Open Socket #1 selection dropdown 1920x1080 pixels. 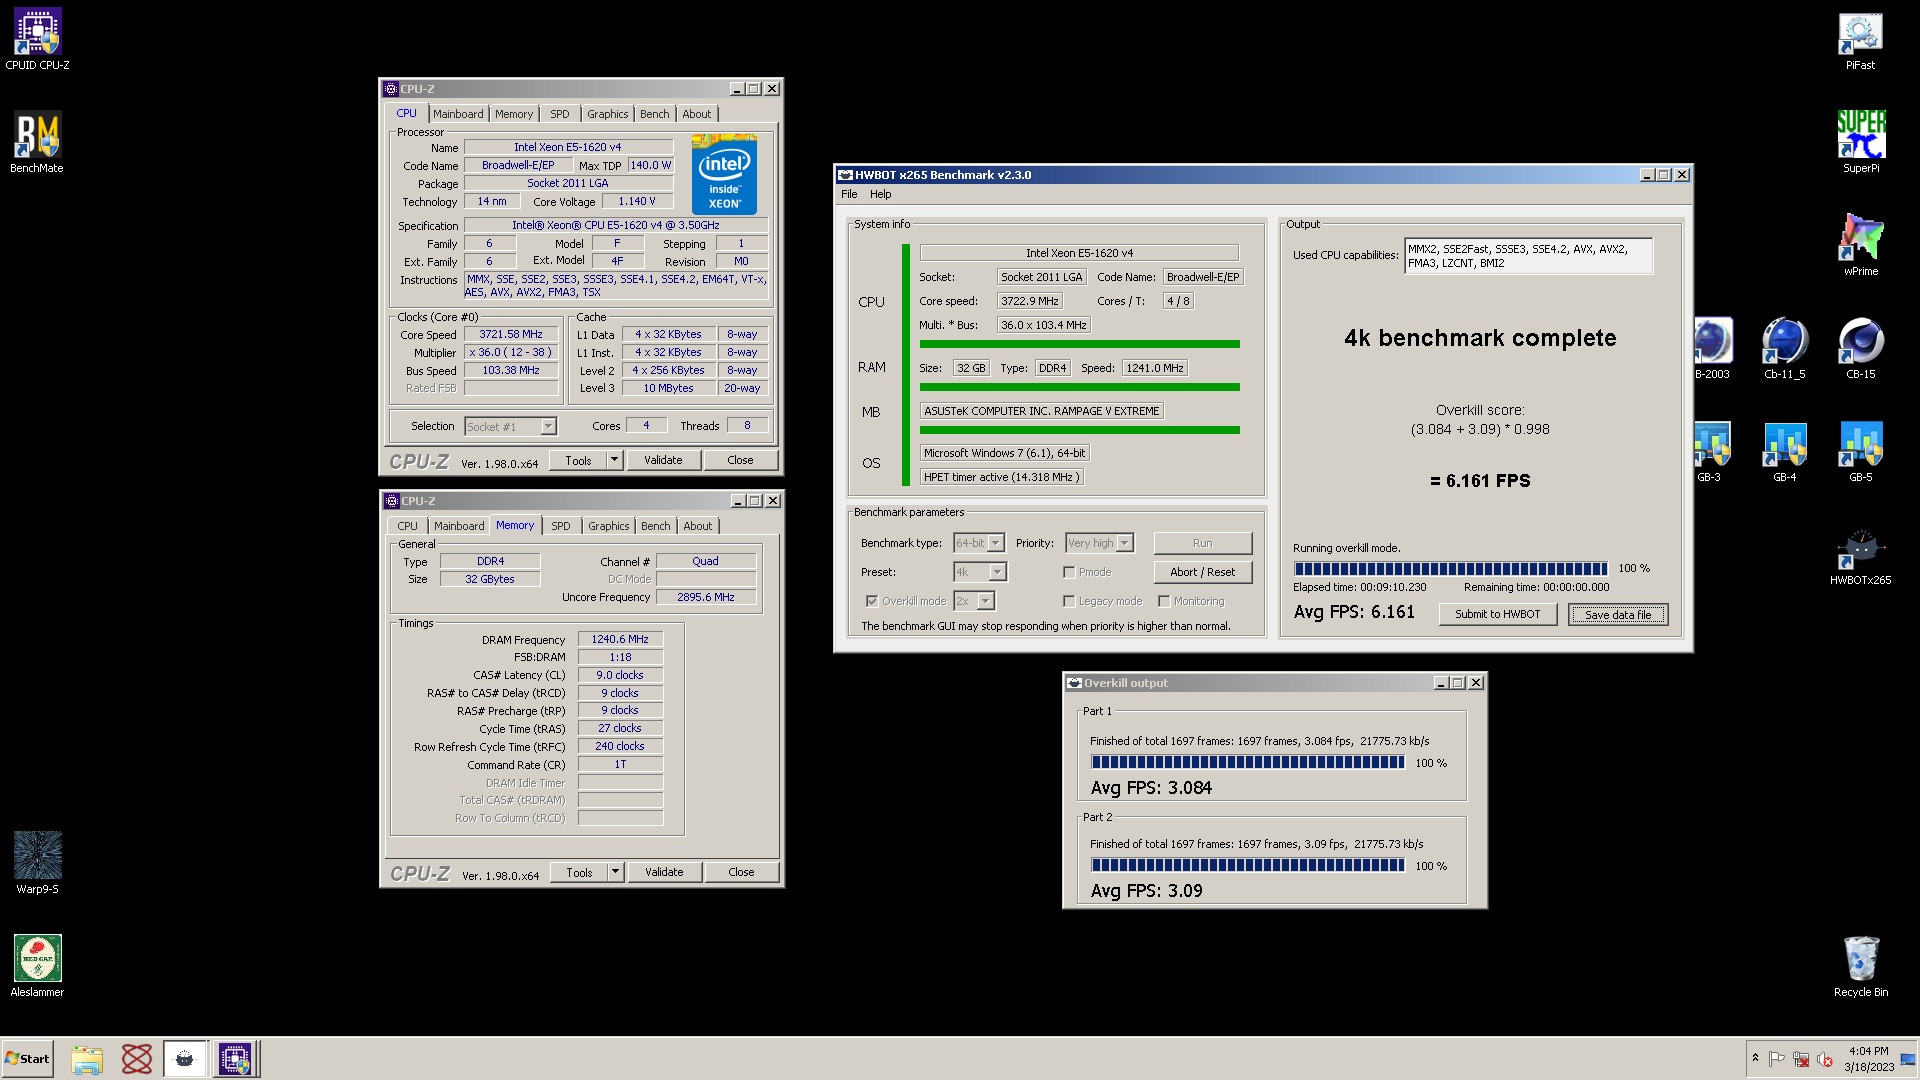(510, 427)
